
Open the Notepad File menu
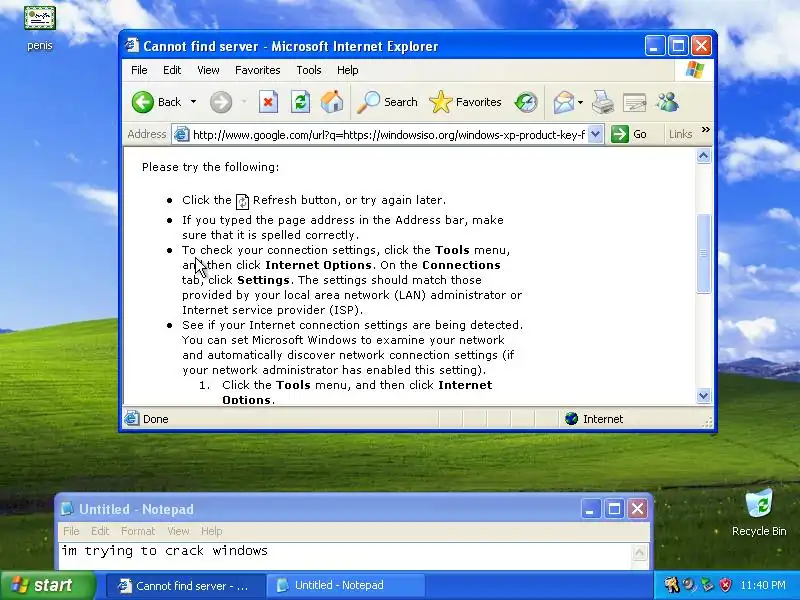[x=71, y=531]
